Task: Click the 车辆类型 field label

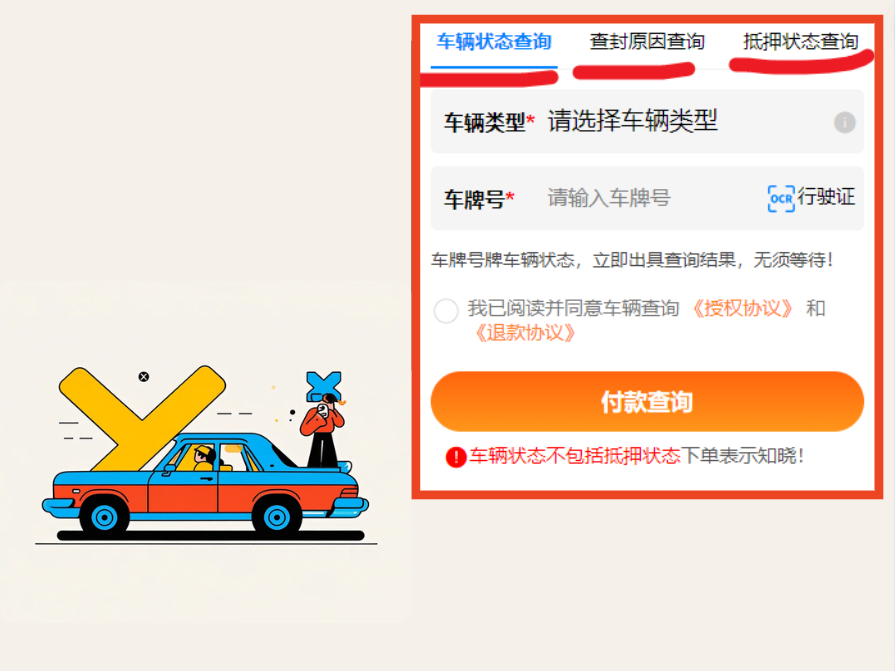Action: point(485,122)
